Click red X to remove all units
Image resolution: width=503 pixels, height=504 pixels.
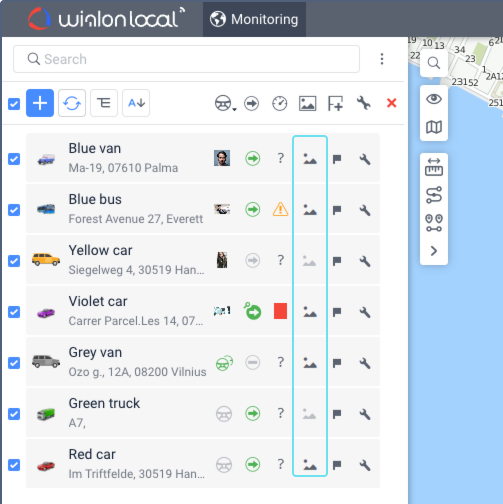tap(392, 103)
